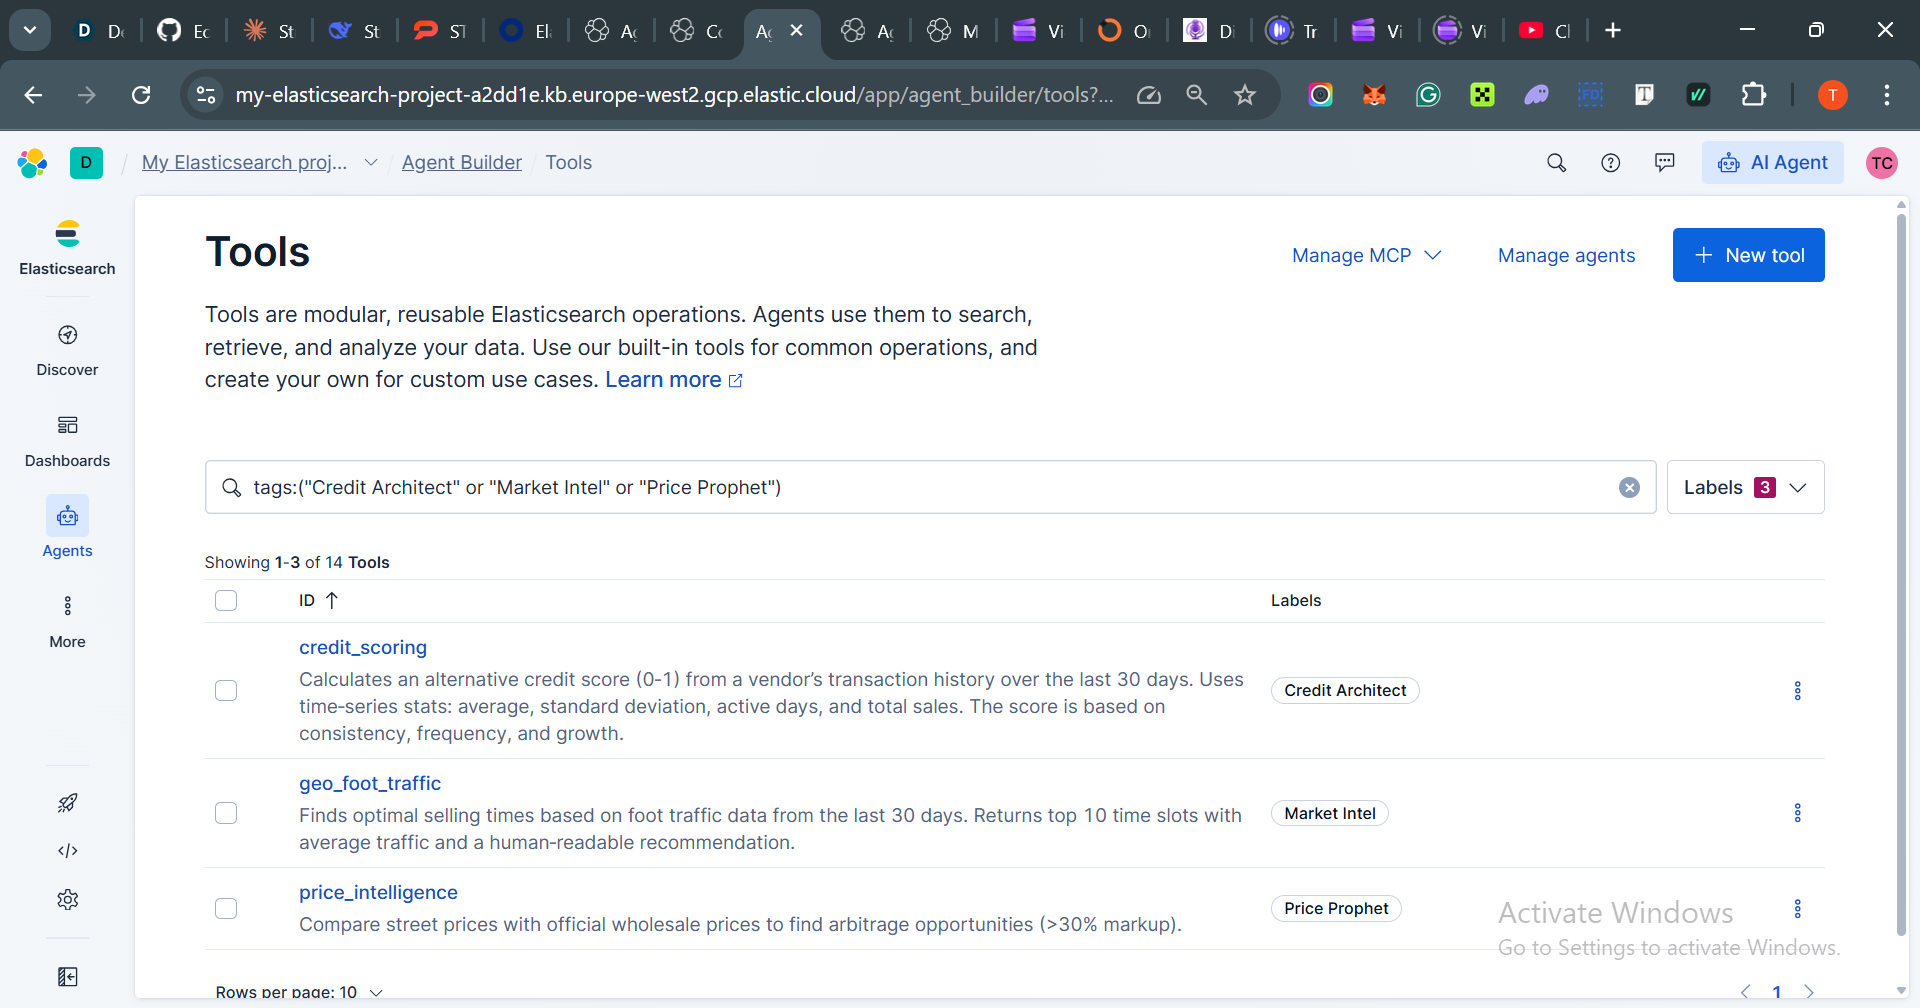Screen dimensions: 1920x1008
Task: Open the TC user profile avatar
Action: (1882, 163)
